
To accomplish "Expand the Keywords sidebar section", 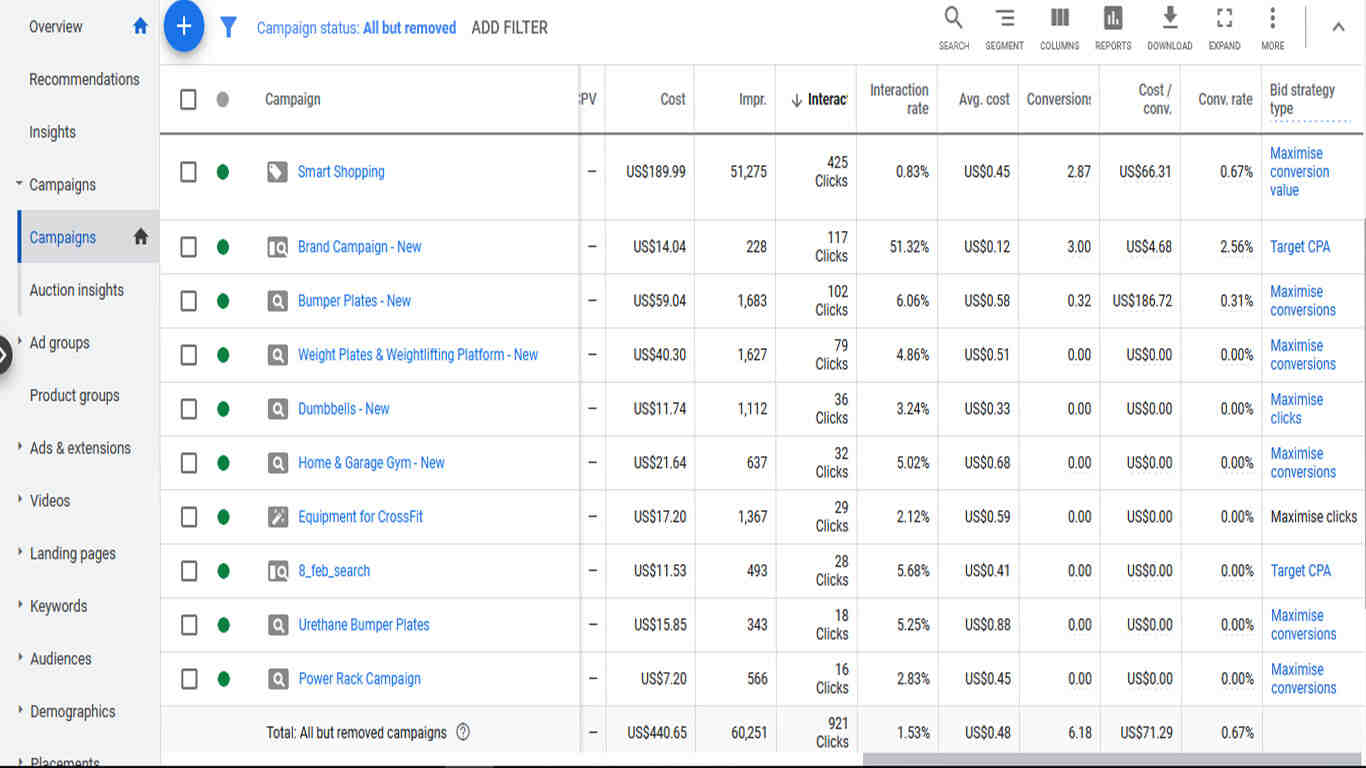I will [19, 605].
